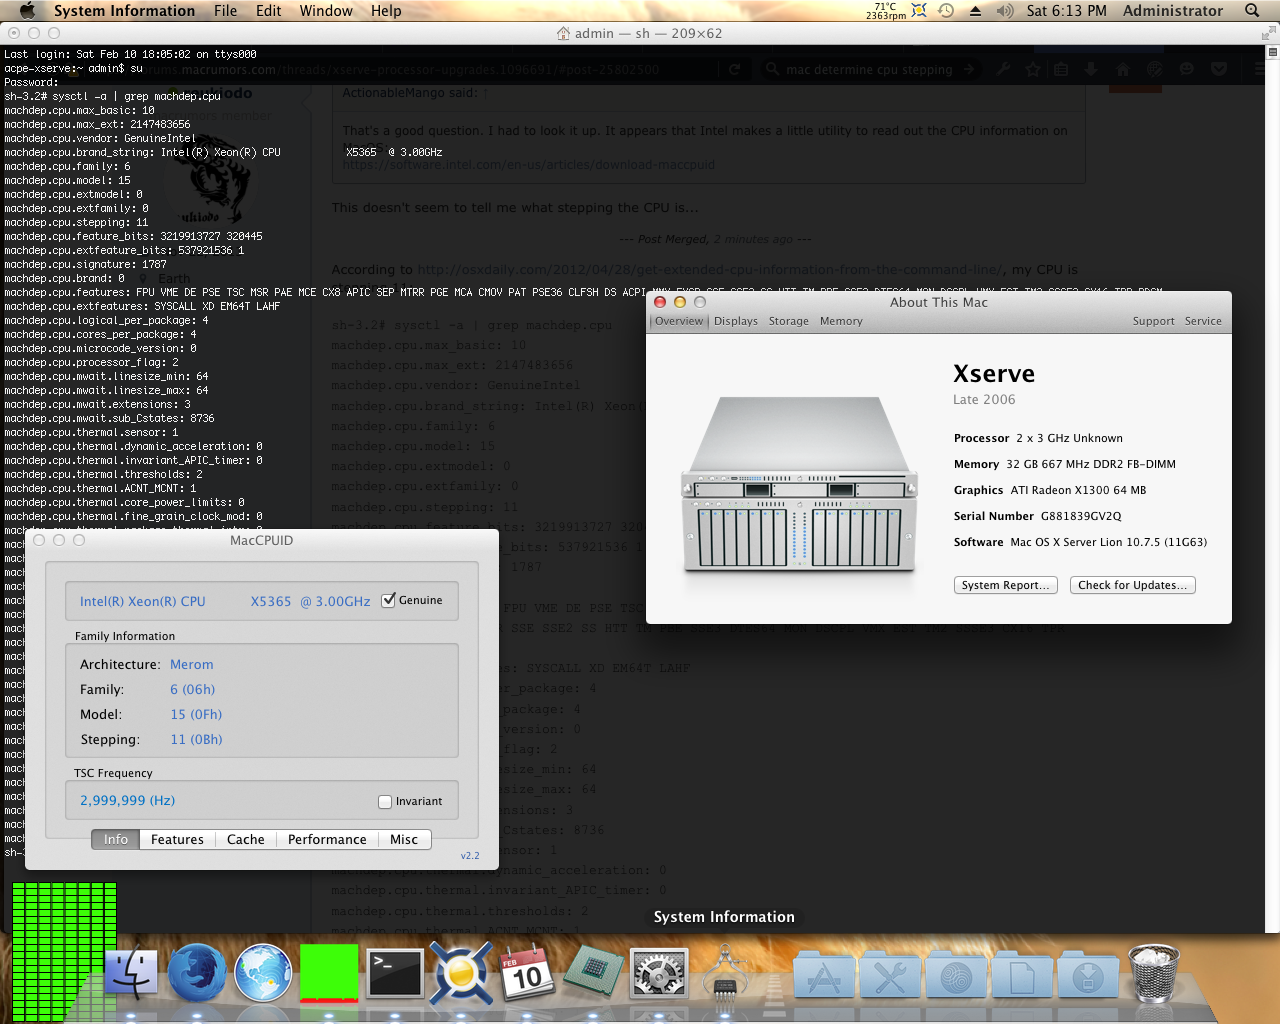1280x1024 pixels.
Task: Open the volume control in menu bar
Action: click(x=1005, y=11)
